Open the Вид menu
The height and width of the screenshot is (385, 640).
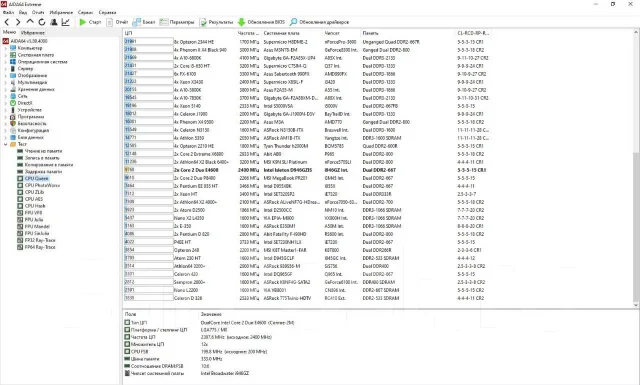coord(23,12)
